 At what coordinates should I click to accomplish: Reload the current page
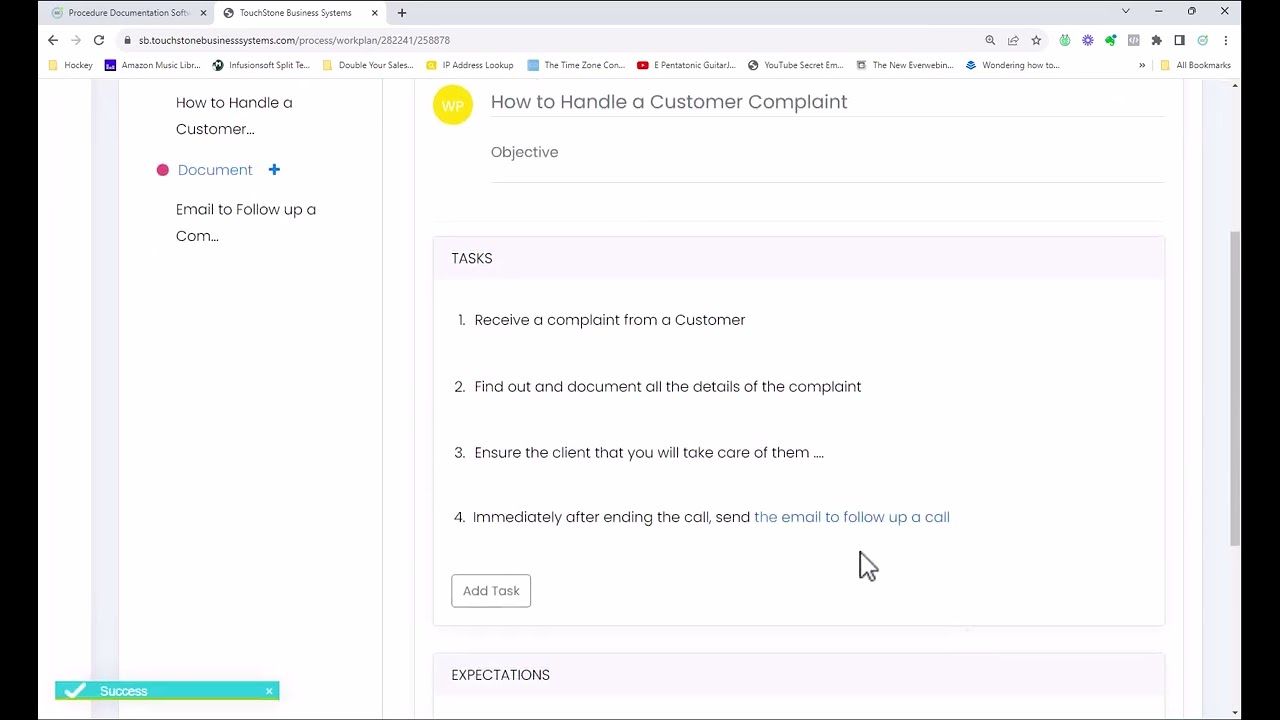coord(99,40)
